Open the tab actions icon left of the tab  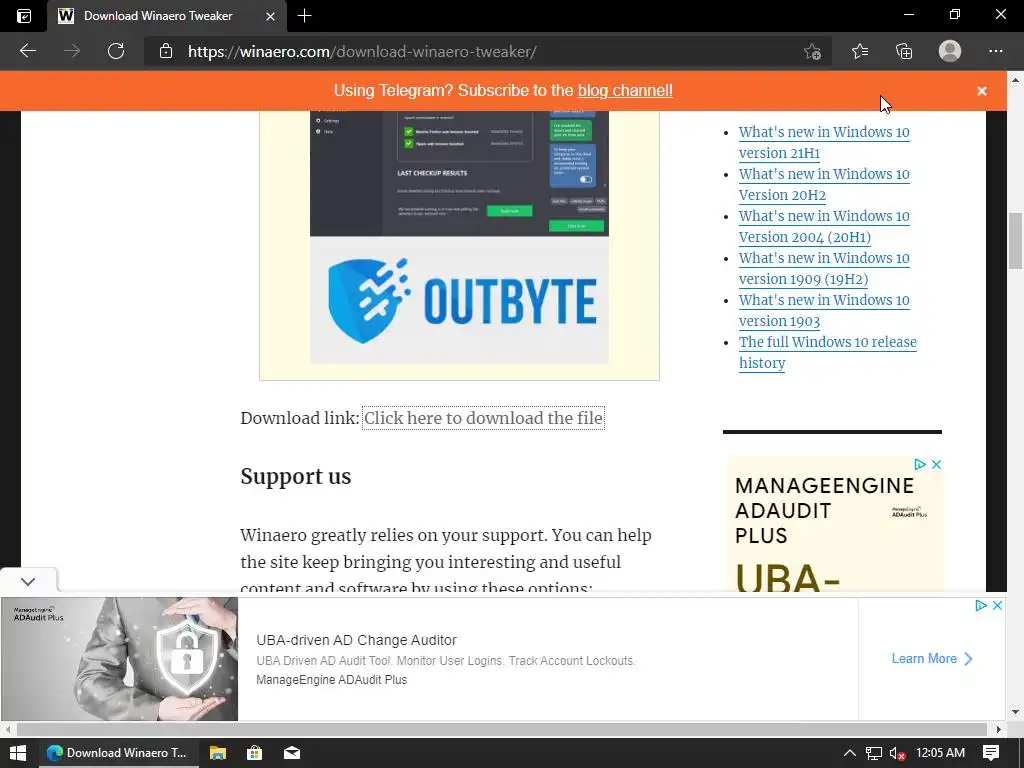pos(24,16)
